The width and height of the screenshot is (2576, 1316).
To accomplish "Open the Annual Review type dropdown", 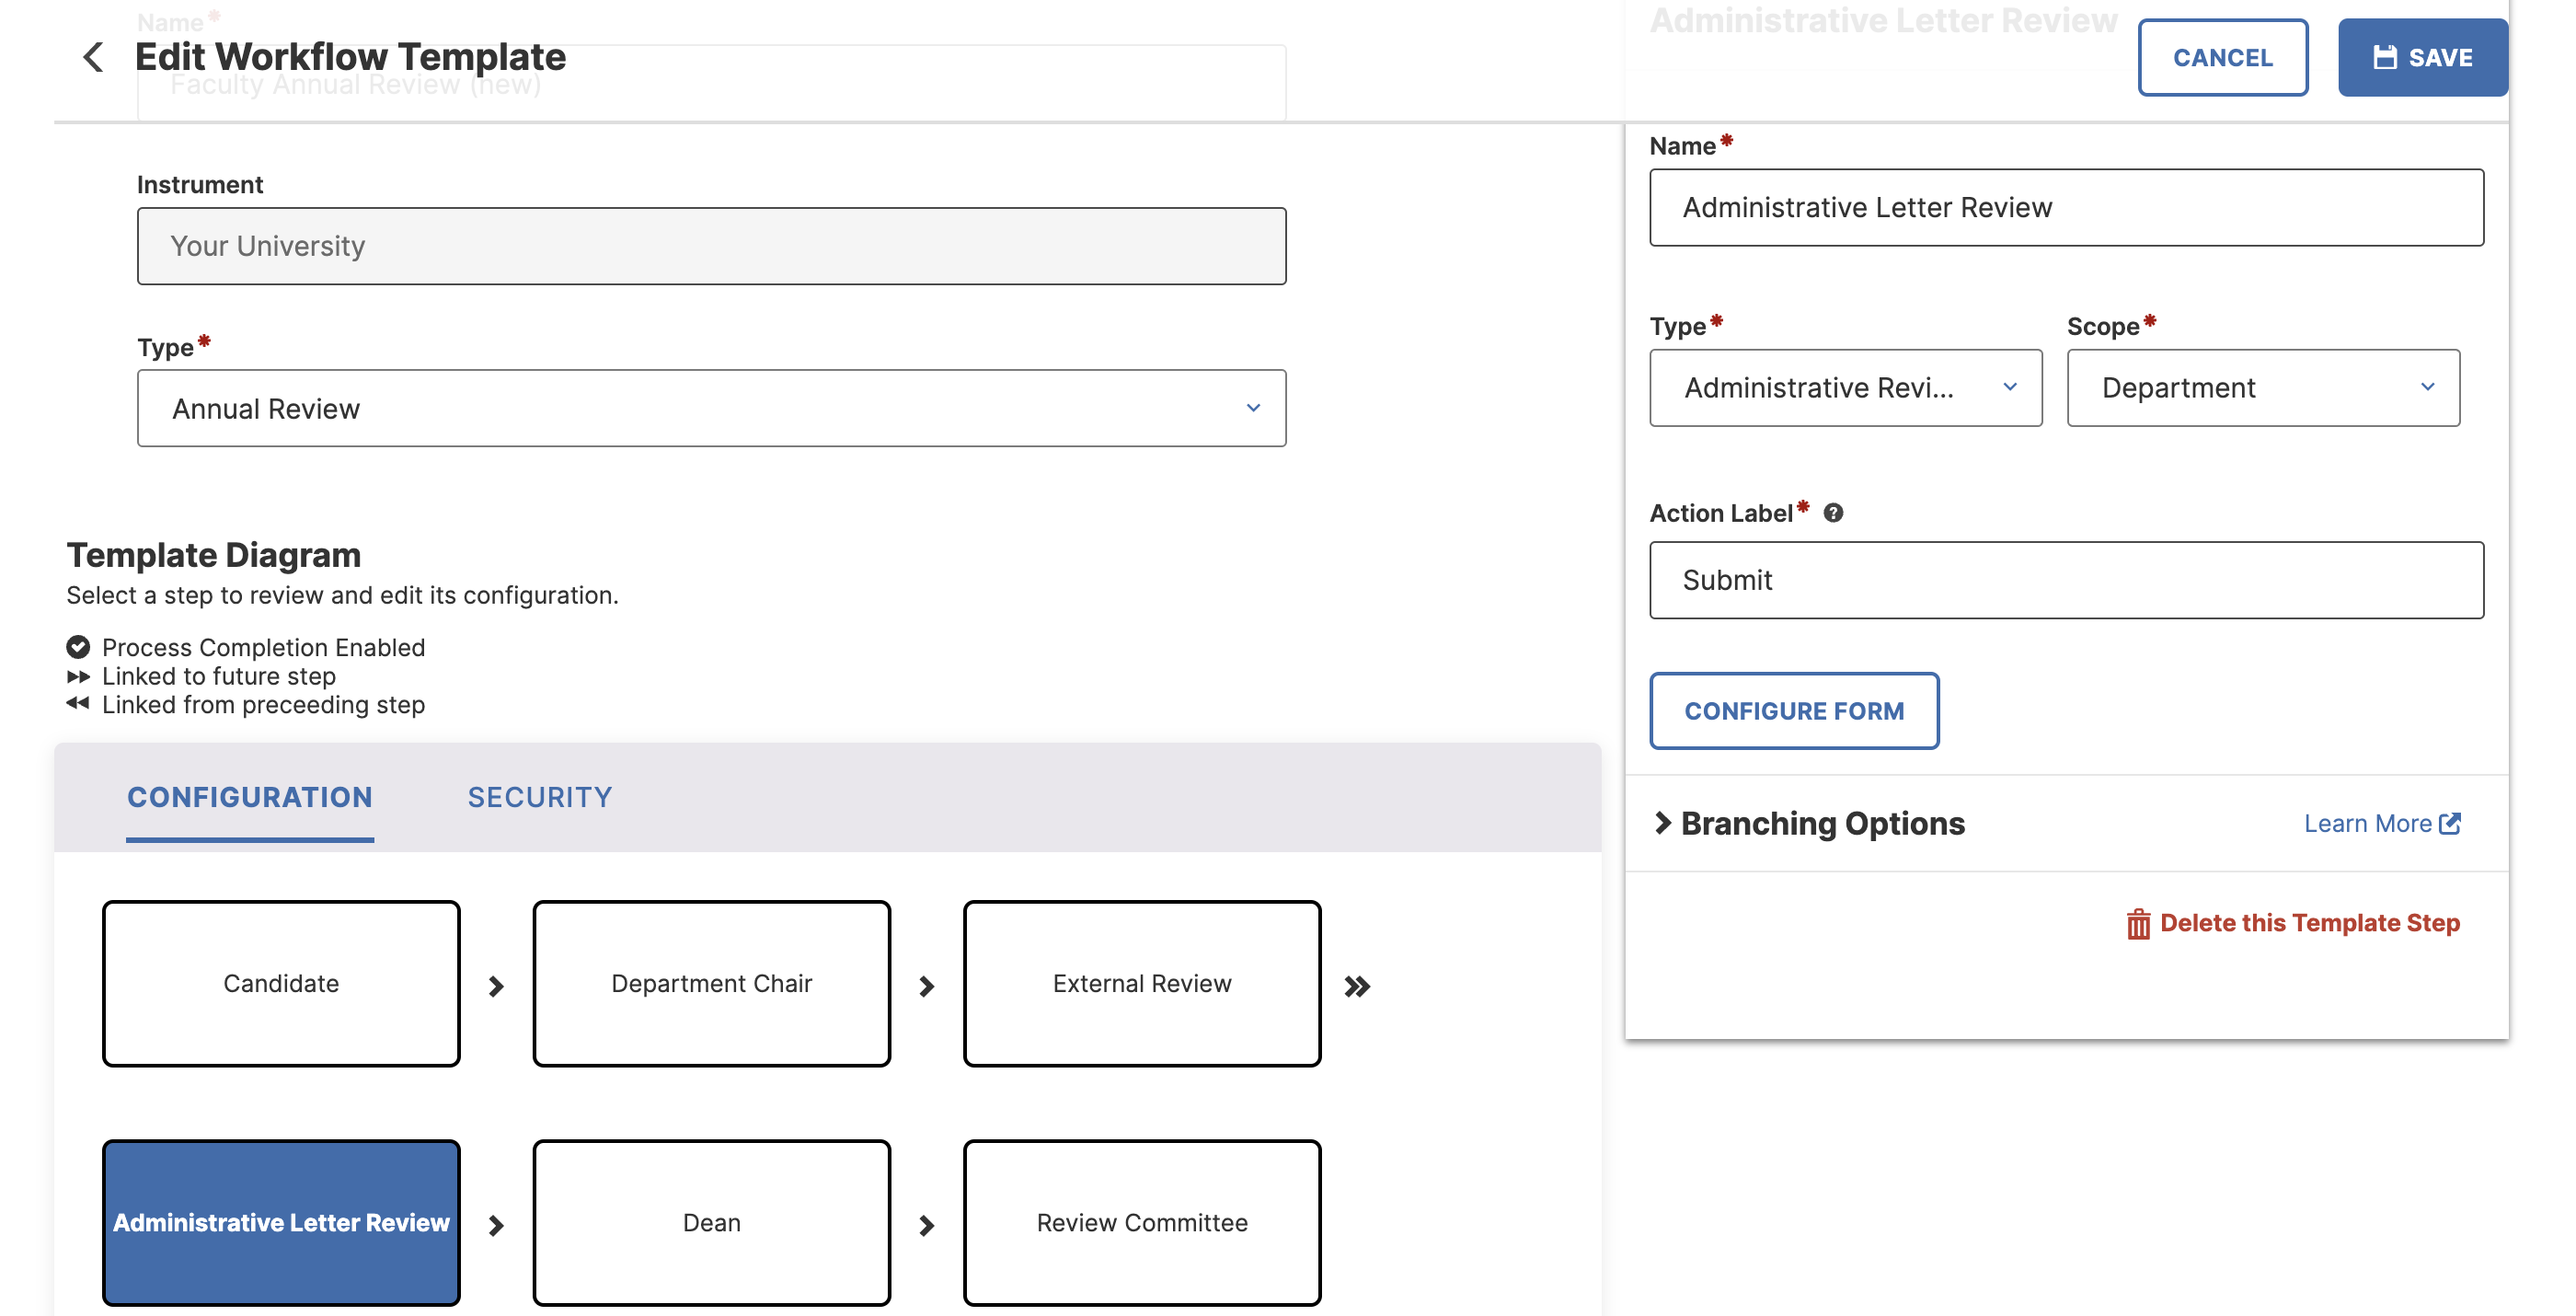I will pyautogui.click(x=711, y=408).
